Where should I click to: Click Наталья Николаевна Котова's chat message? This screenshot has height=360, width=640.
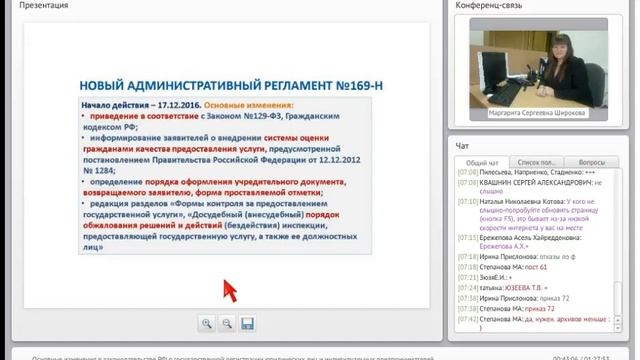[x=529, y=215]
